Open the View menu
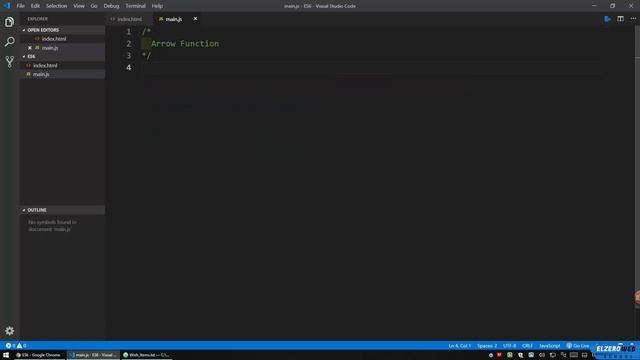Image resolution: width=640 pixels, height=360 pixels. pos(79,6)
